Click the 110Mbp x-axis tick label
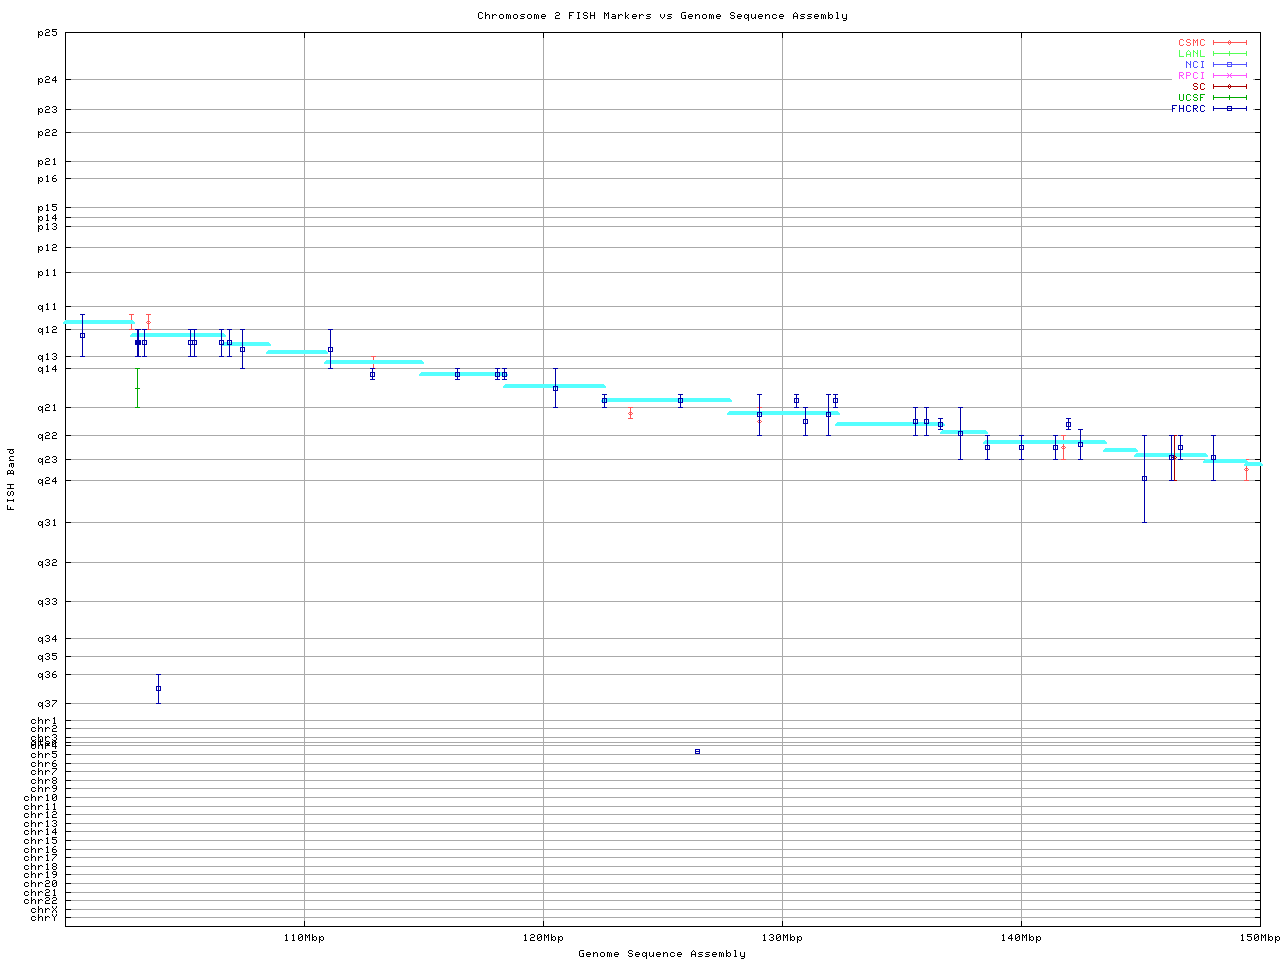 pos(304,938)
